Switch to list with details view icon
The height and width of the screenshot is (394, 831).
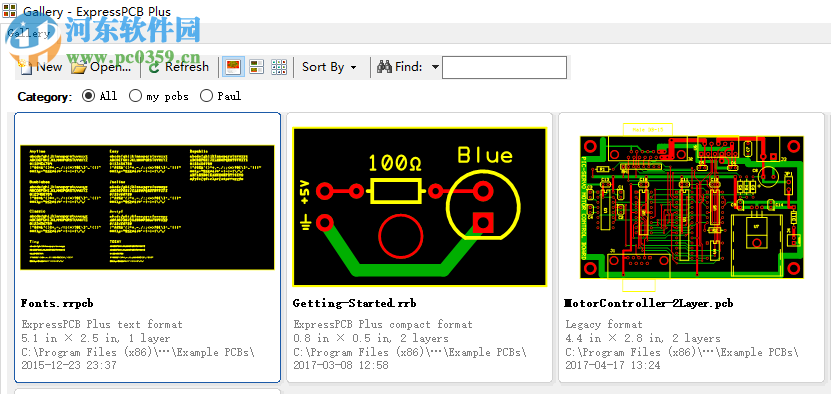[257, 67]
